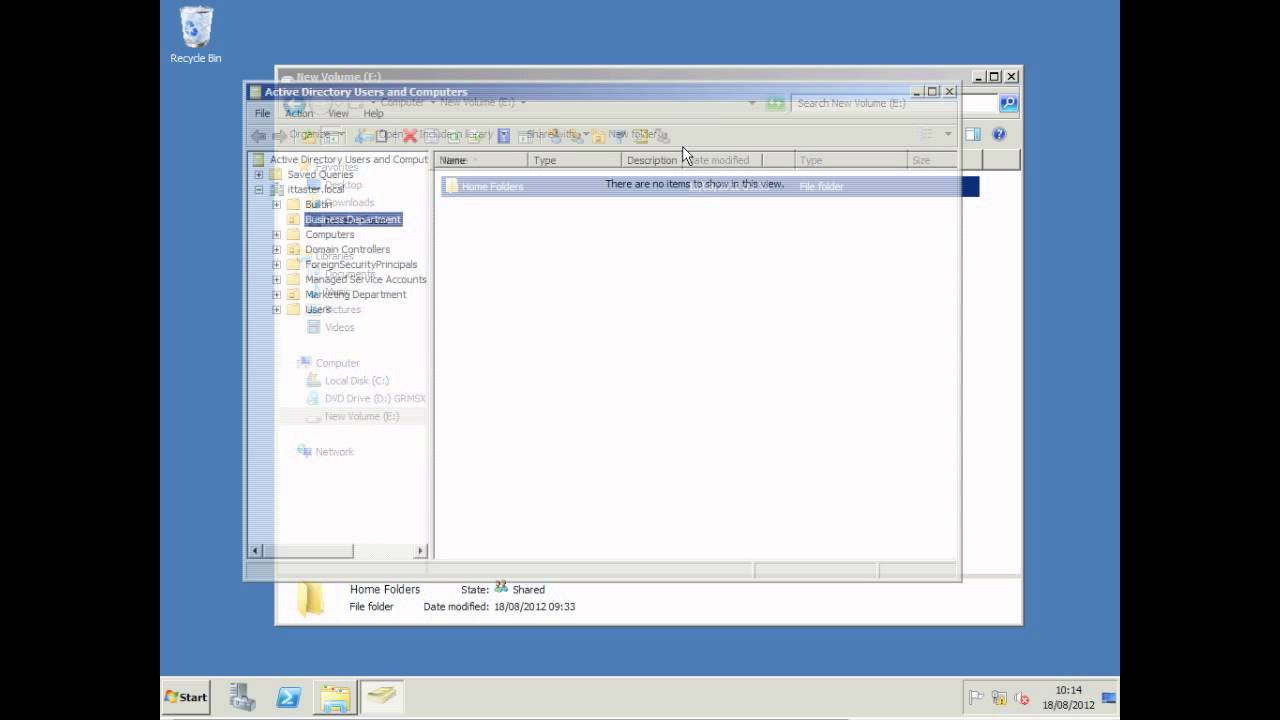Image resolution: width=1280 pixels, height=720 pixels.
Task: Click the Start button
Action: [186, 697]
